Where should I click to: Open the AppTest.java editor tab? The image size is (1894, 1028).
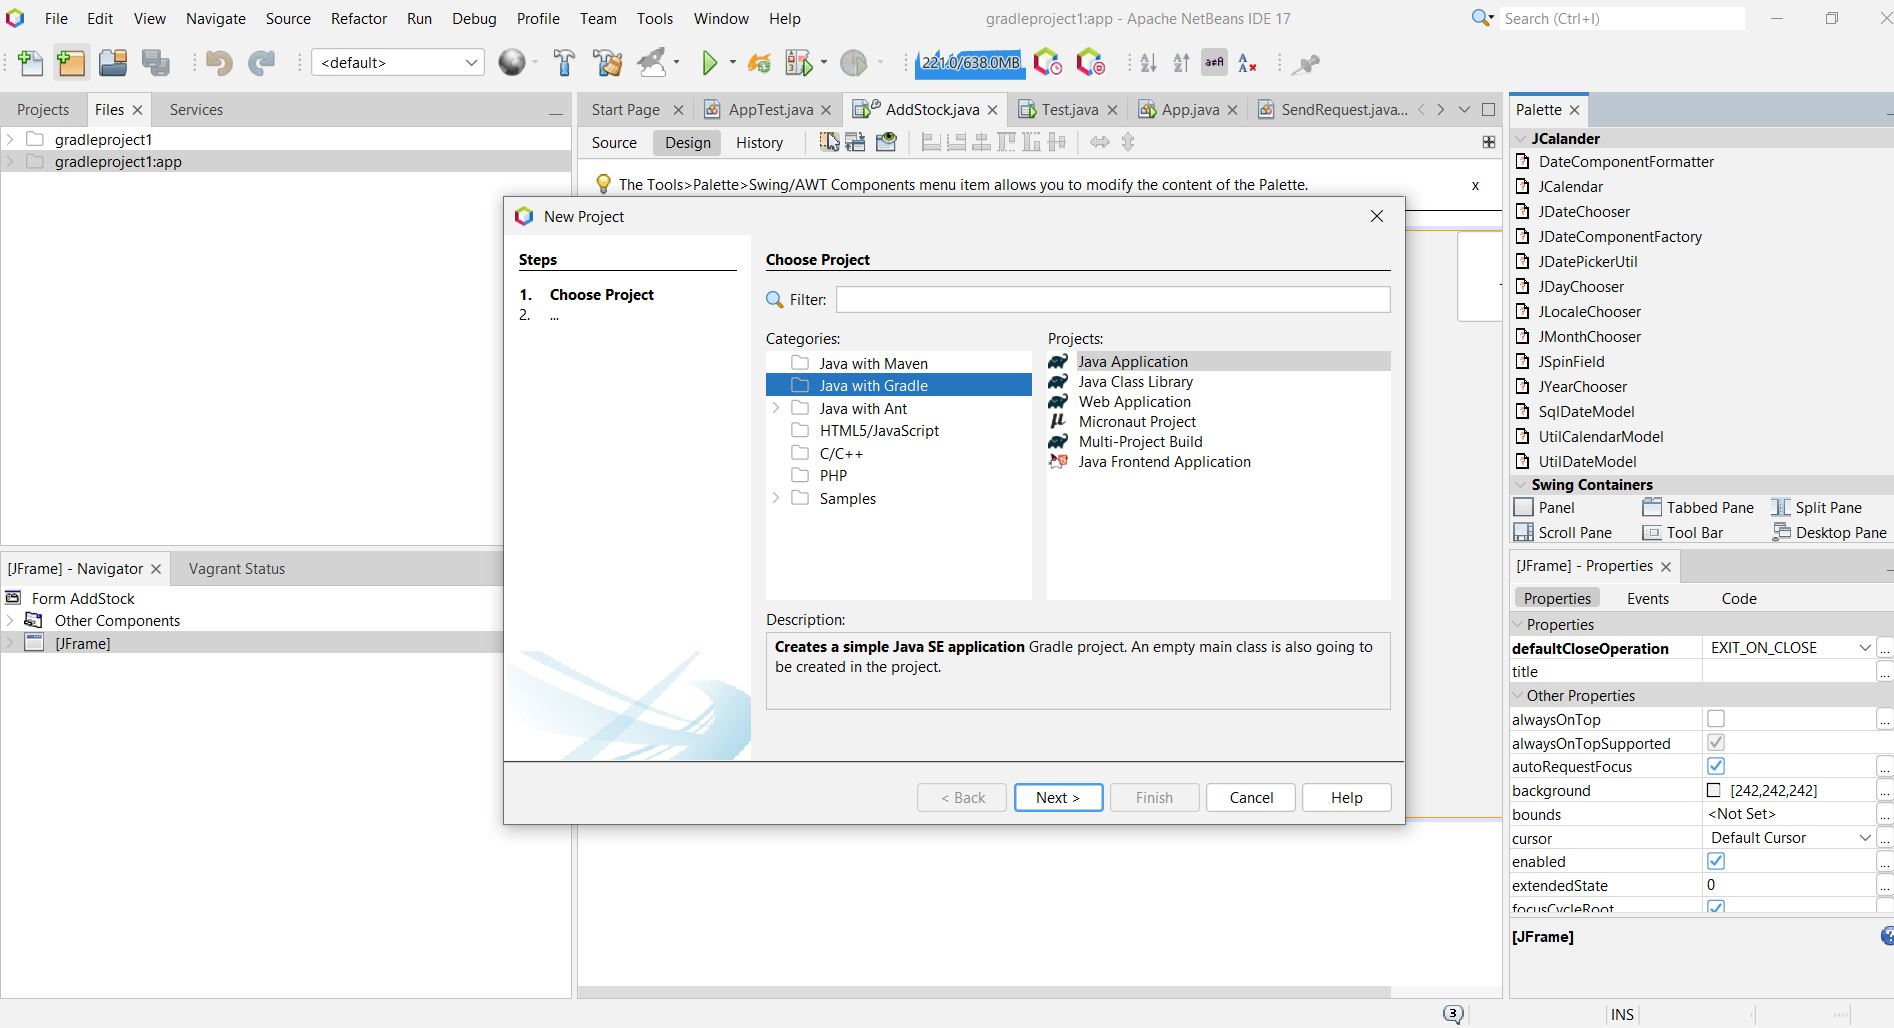click(770, 110)
